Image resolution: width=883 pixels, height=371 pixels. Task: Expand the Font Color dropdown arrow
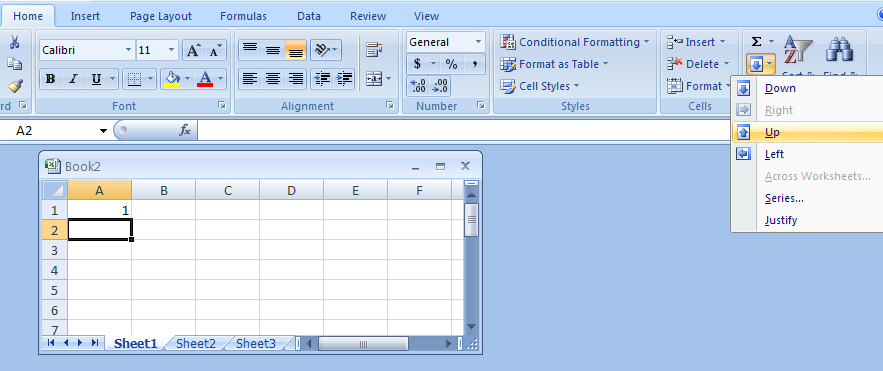click(x=221, y=79)
